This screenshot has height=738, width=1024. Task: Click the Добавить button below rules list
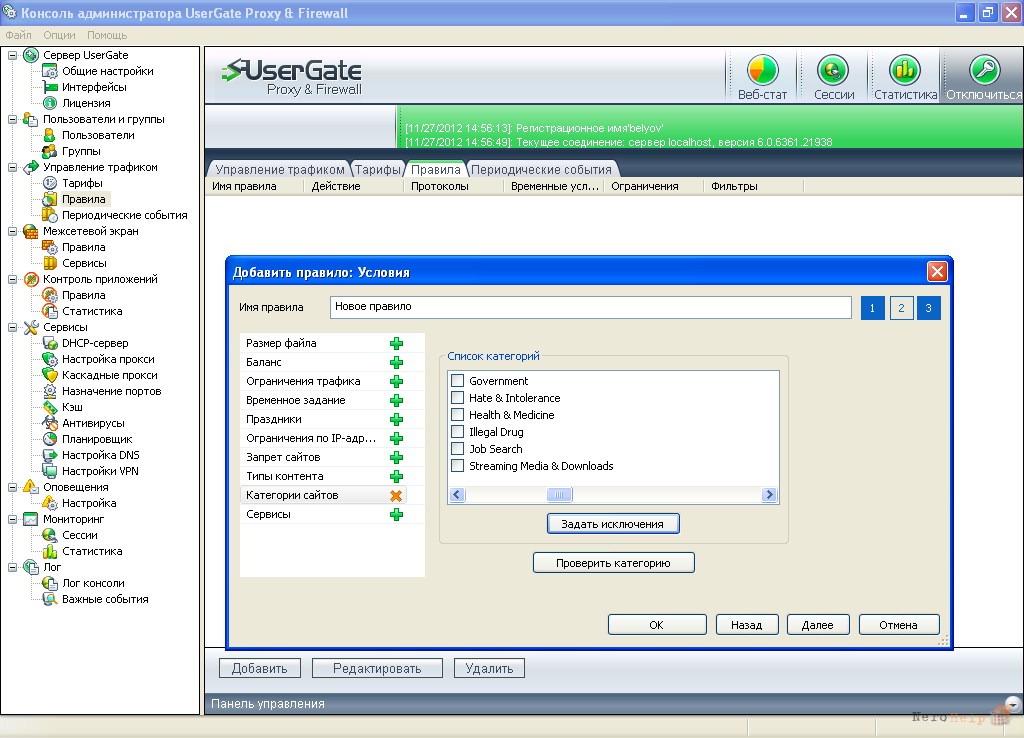[x=259, y=668]
